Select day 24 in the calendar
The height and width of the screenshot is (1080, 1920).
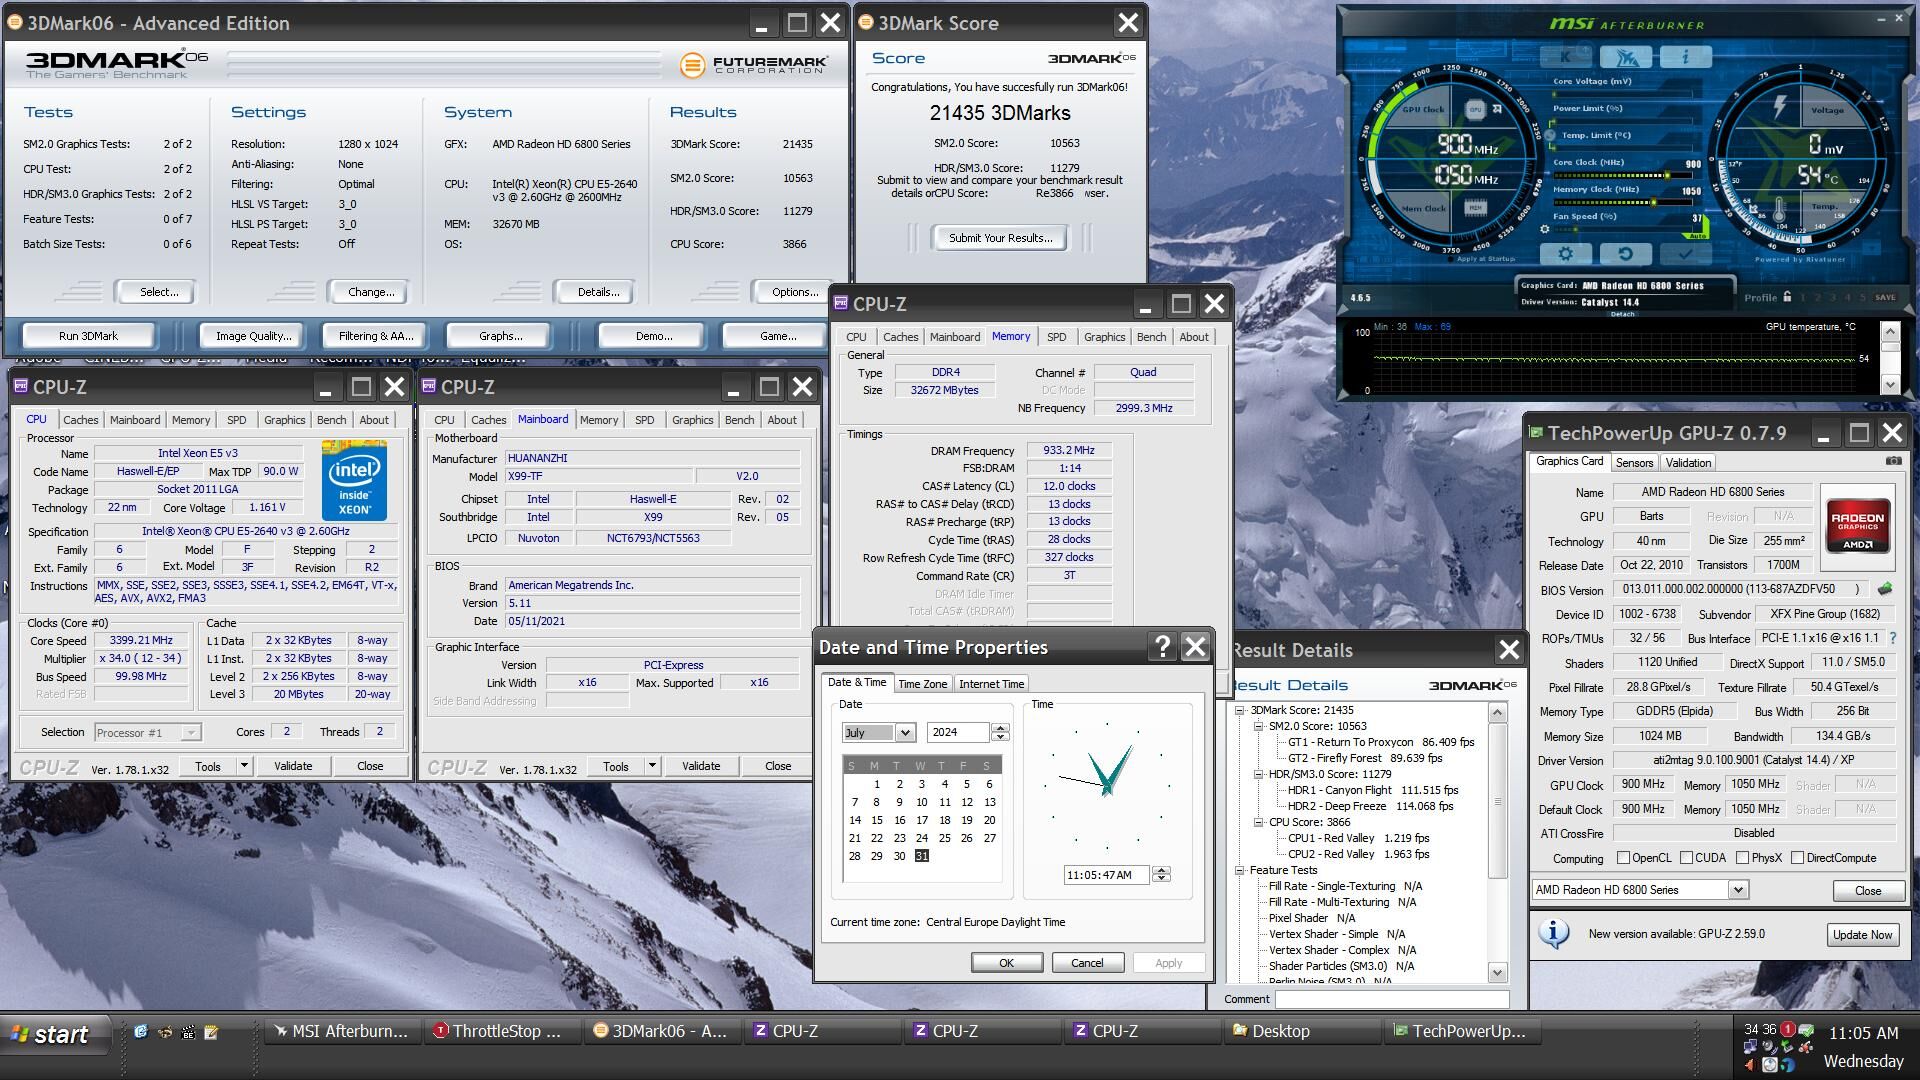point(922,838)
